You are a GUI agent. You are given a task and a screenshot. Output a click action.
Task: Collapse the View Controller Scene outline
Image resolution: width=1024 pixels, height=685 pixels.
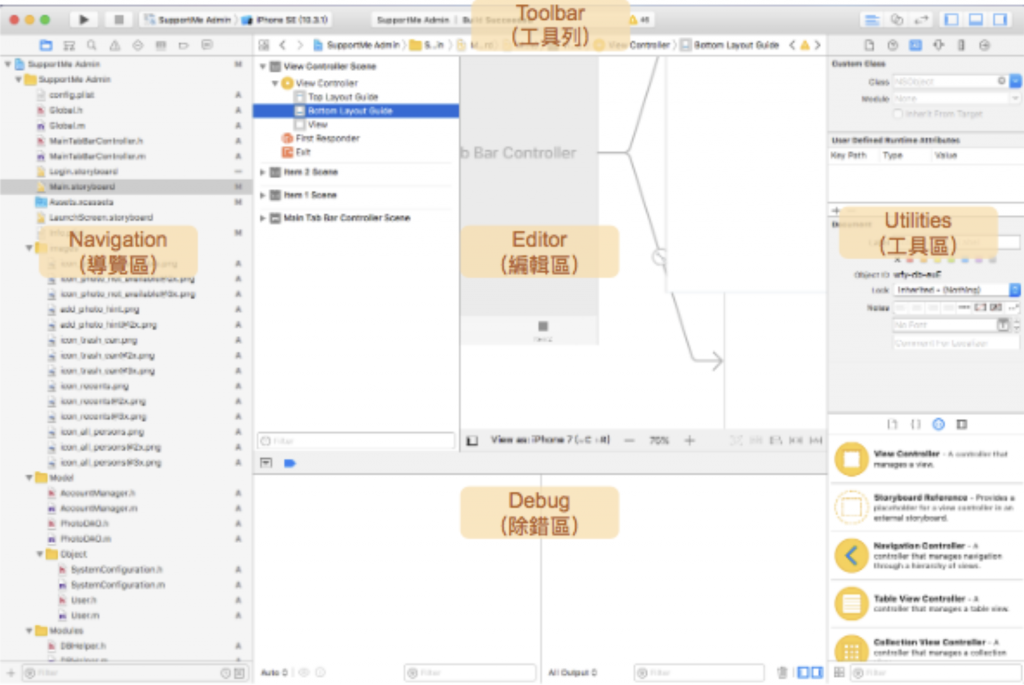[x=263, y=67]
